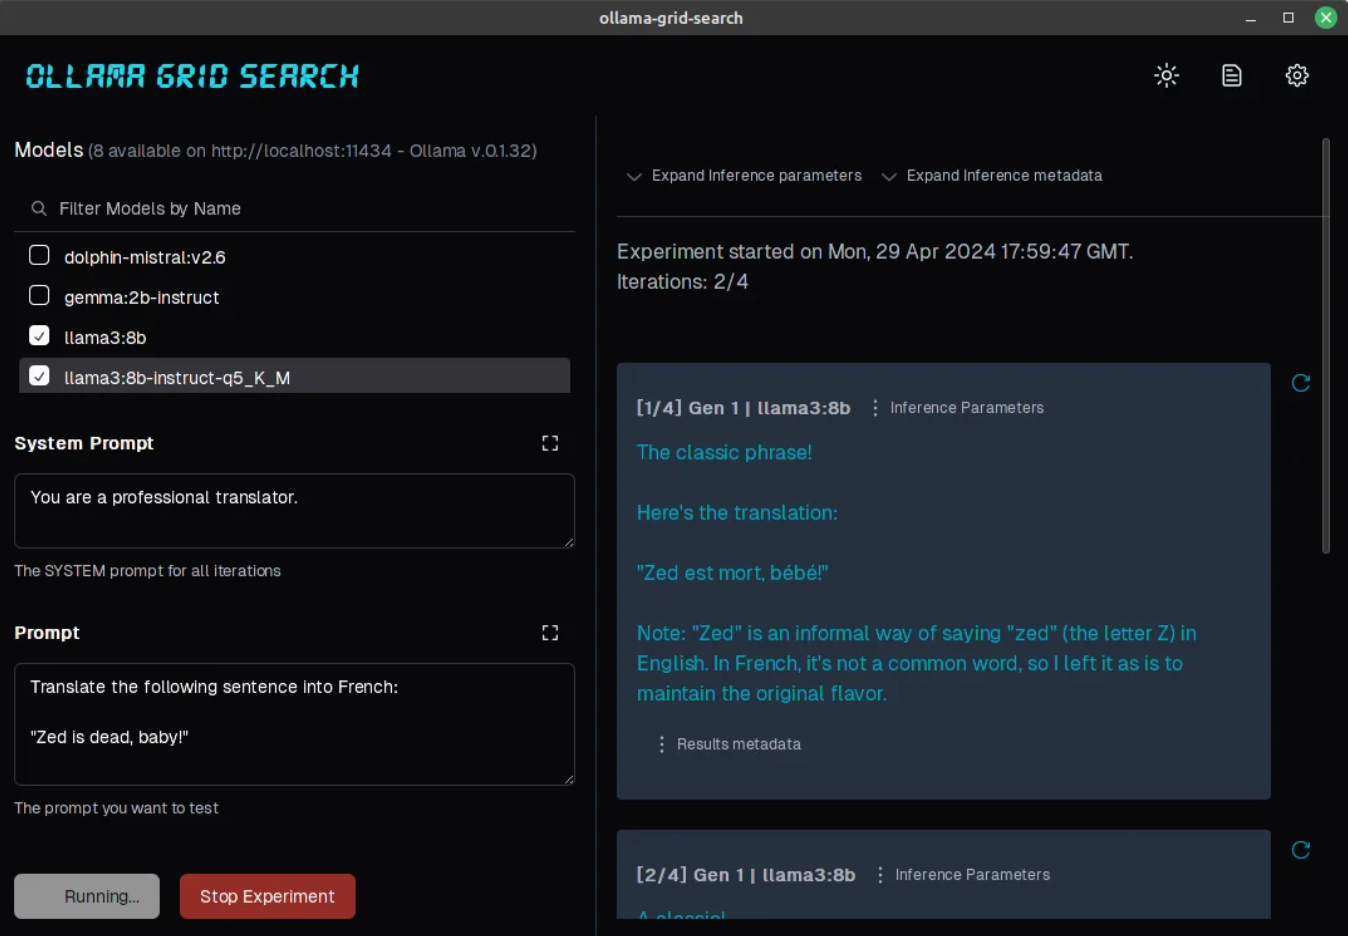The height and width of the screenshot is (936, 1348).
Task: Expand Inference parameters section
Action: (744, 176)
